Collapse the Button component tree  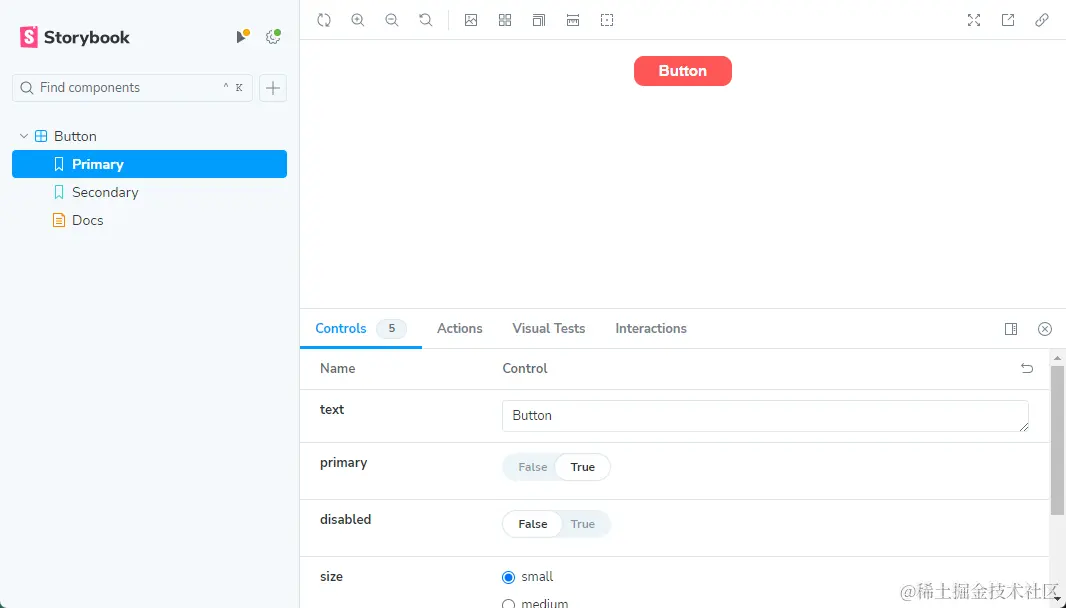(24, 136)
